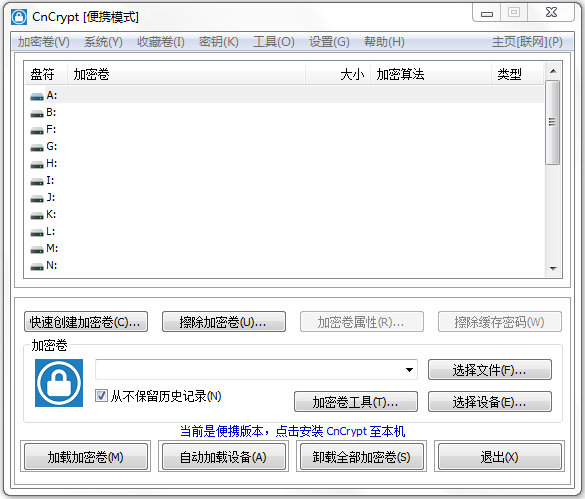
Task: Click 退出(X) button
Action: point(500,456)
